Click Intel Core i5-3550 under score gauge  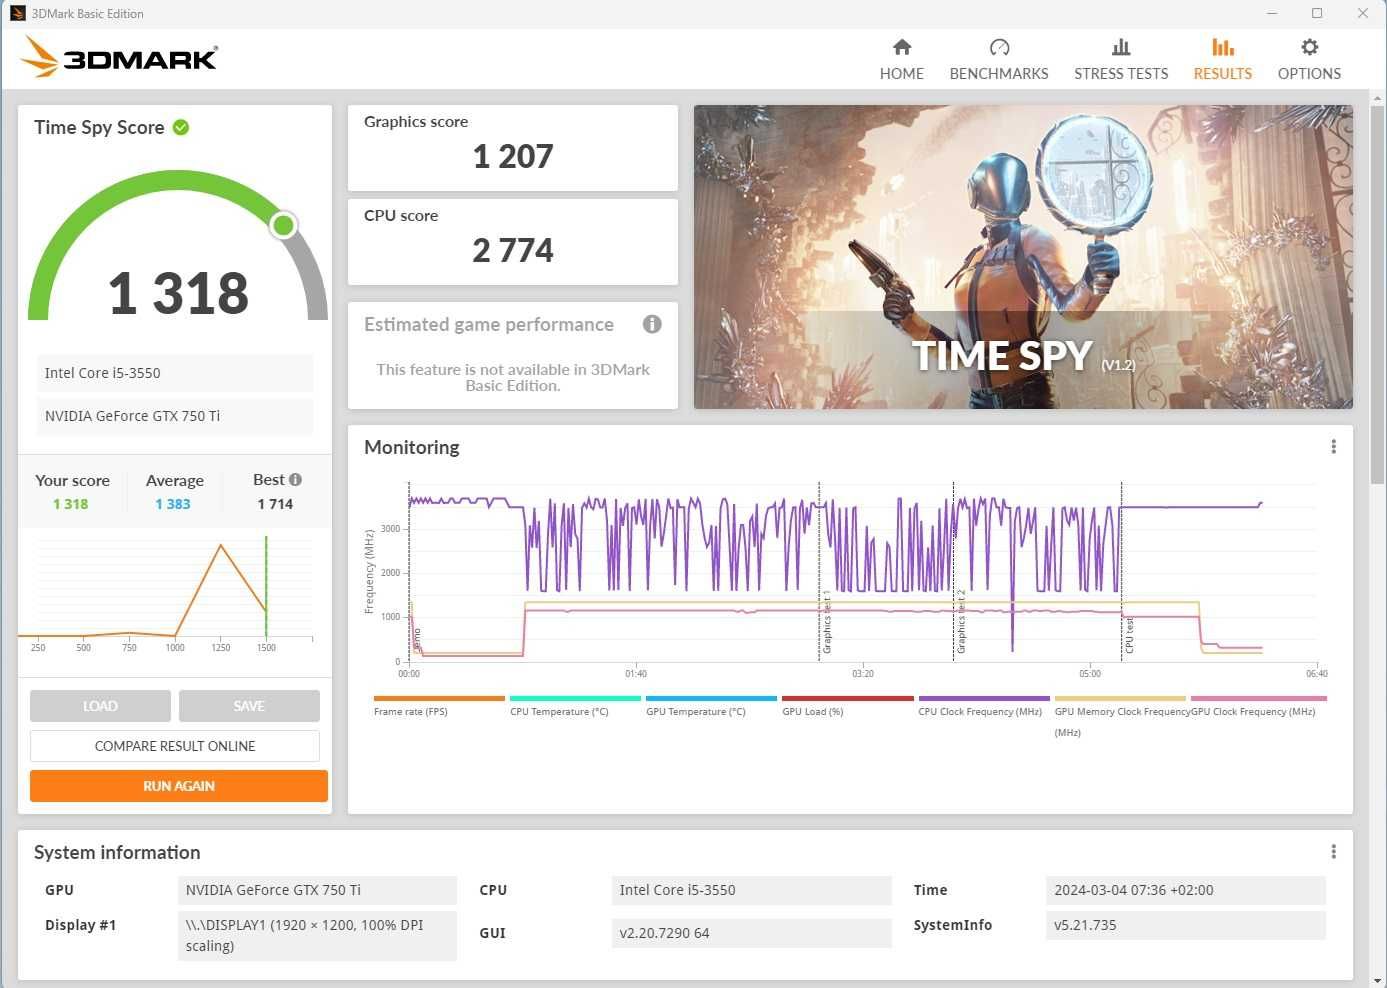(175, 373)
